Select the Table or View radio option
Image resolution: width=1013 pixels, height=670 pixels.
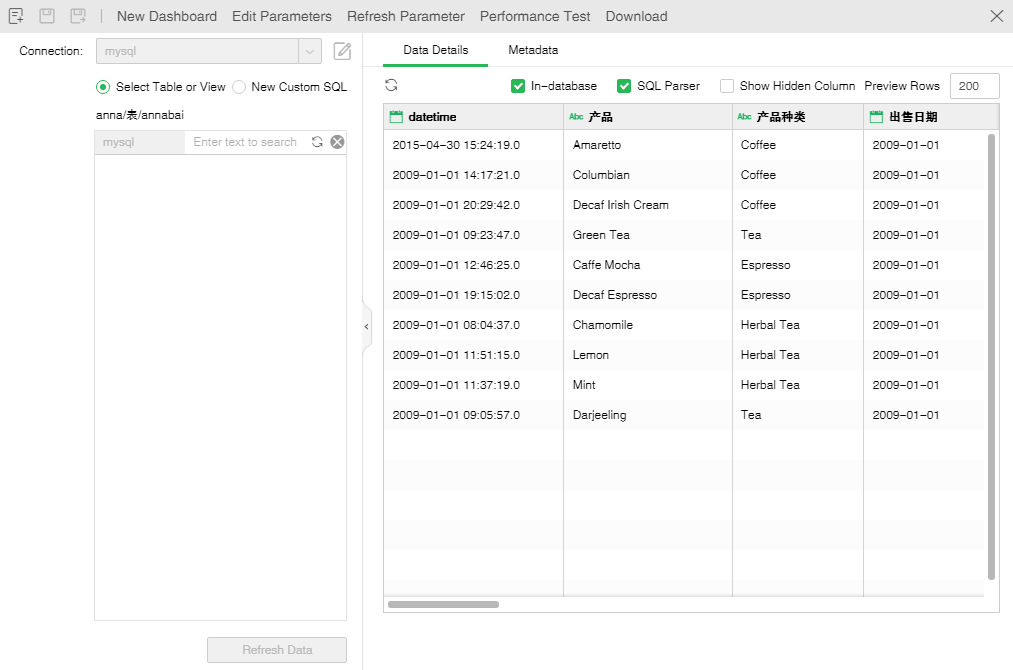pyautogui.click(x=103, y=87)
